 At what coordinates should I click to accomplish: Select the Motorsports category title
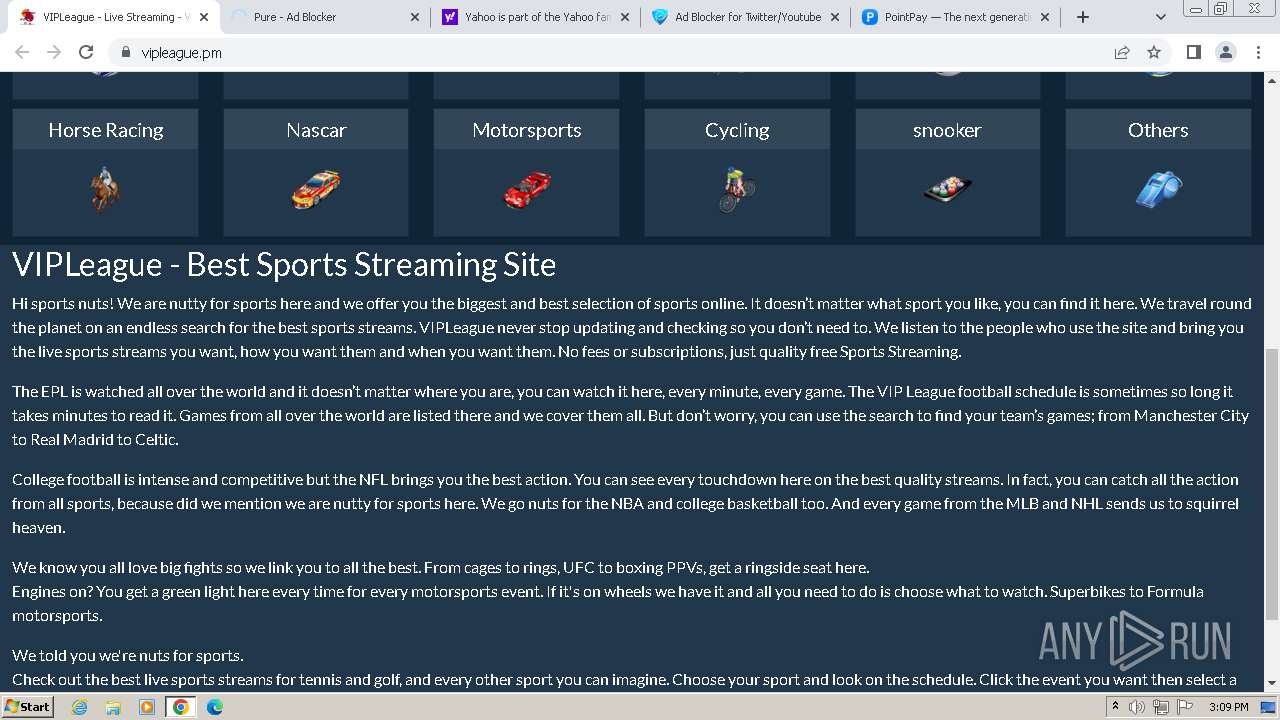pos(527,130)
